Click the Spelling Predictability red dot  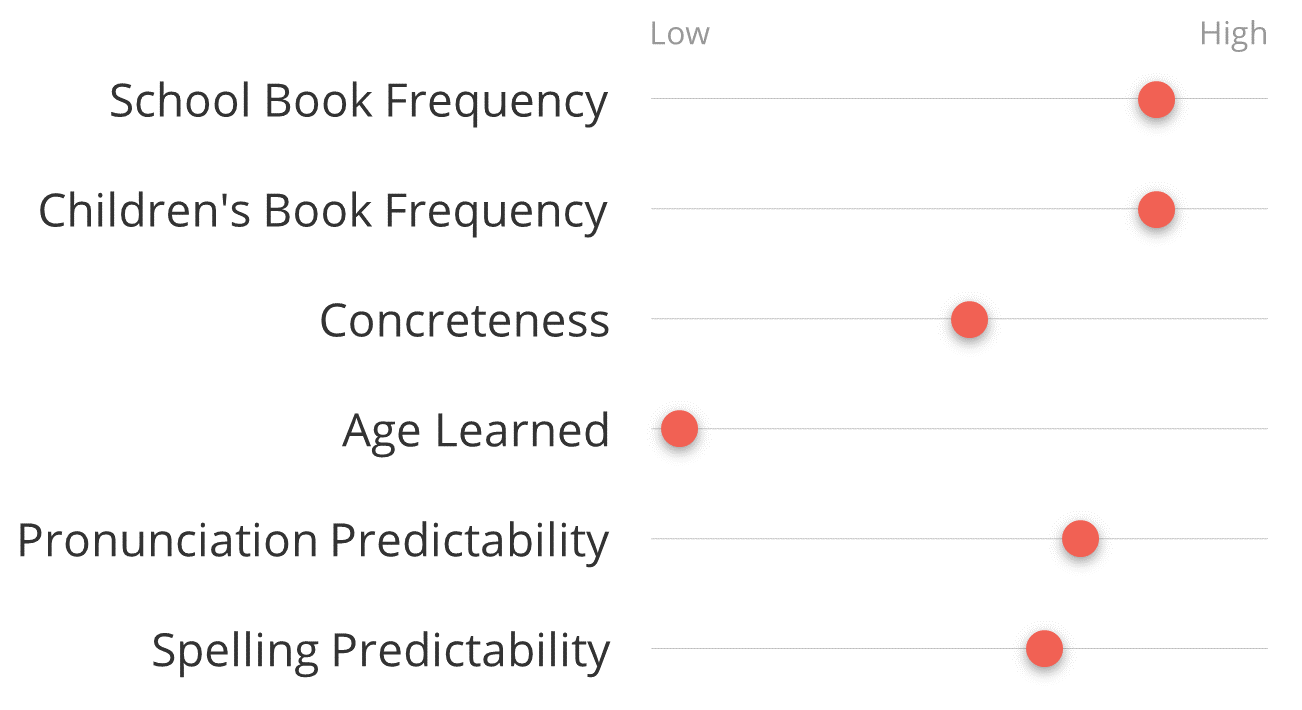(1044, 650)
